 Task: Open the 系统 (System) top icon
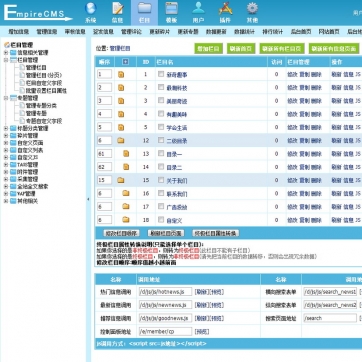pos(90,12)
